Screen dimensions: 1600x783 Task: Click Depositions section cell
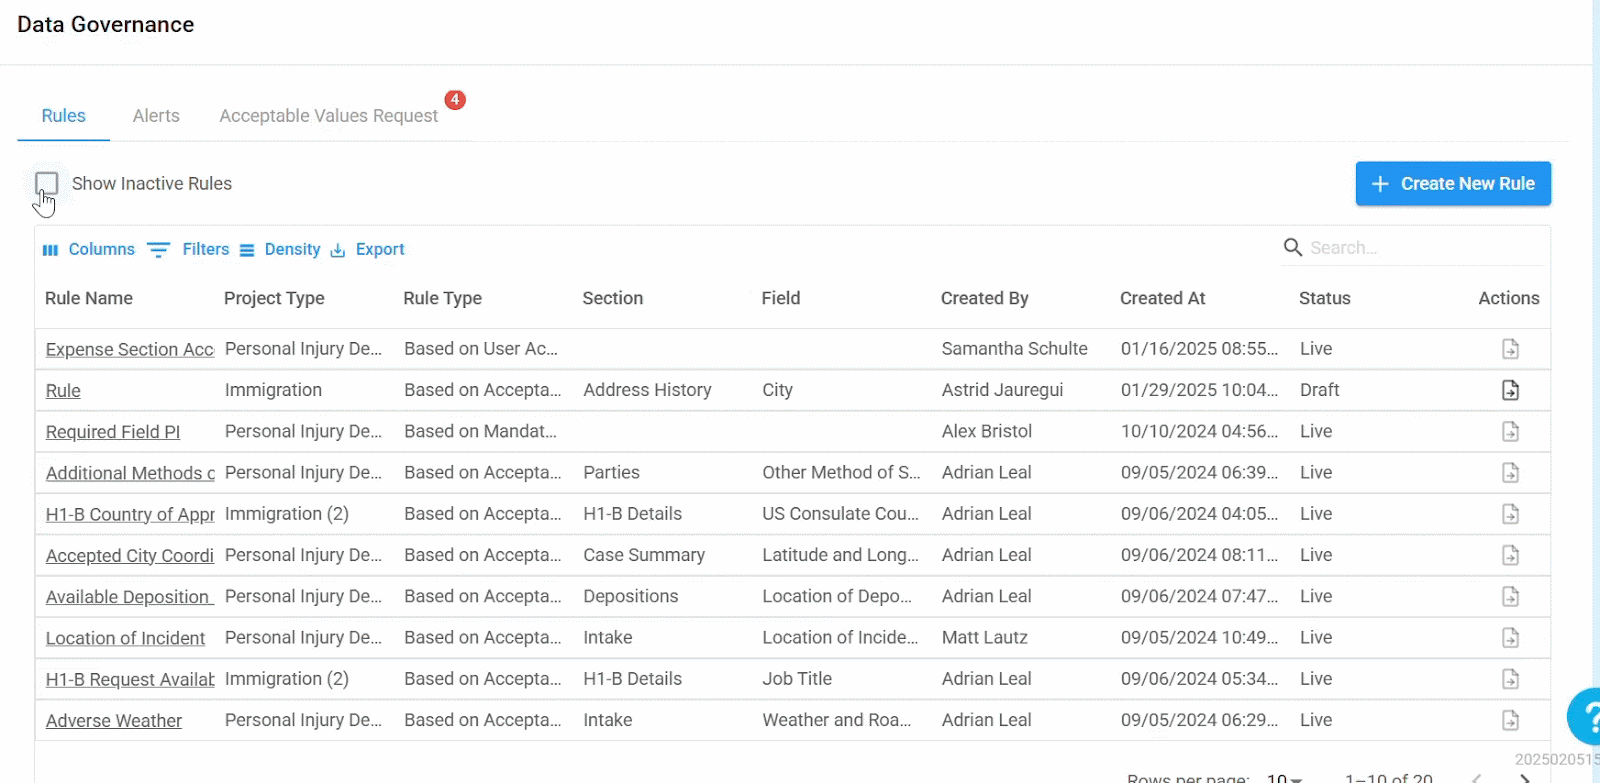pos(631,596)
